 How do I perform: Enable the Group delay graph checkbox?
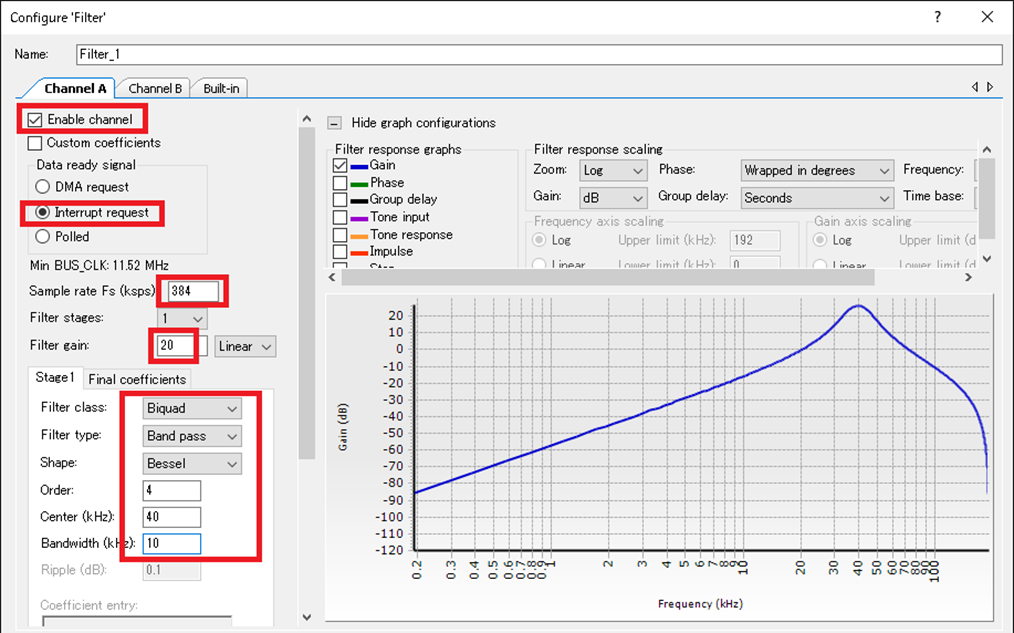click(340, 200)
